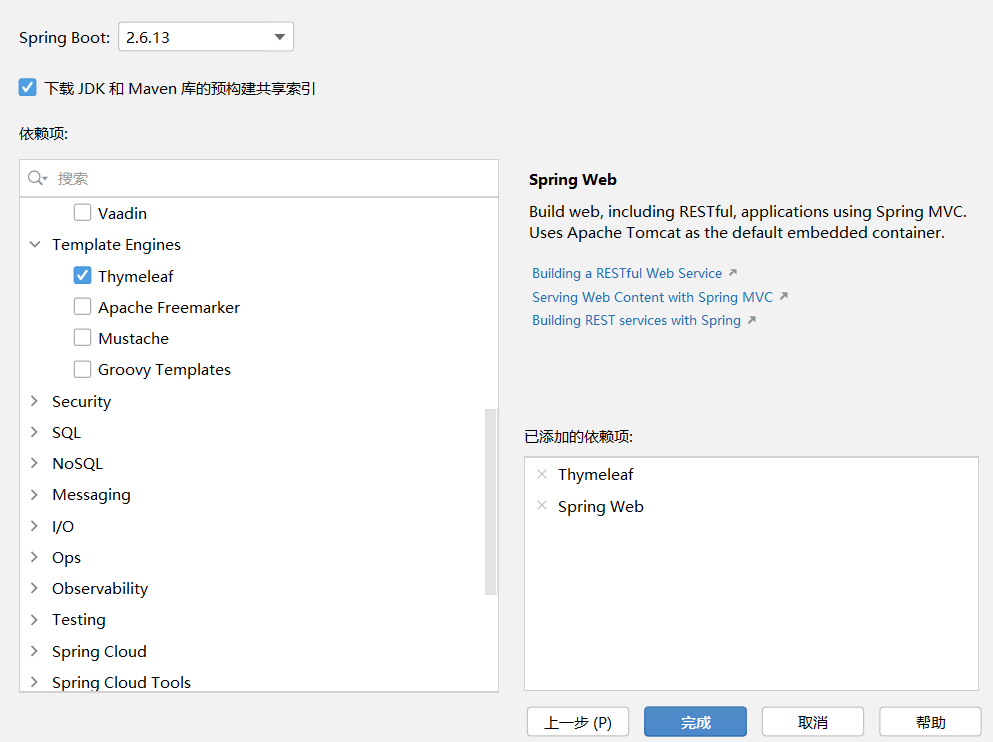Remove Thymeleaf from added dependencies
993x742 pixels.
(x=542, y=474)
